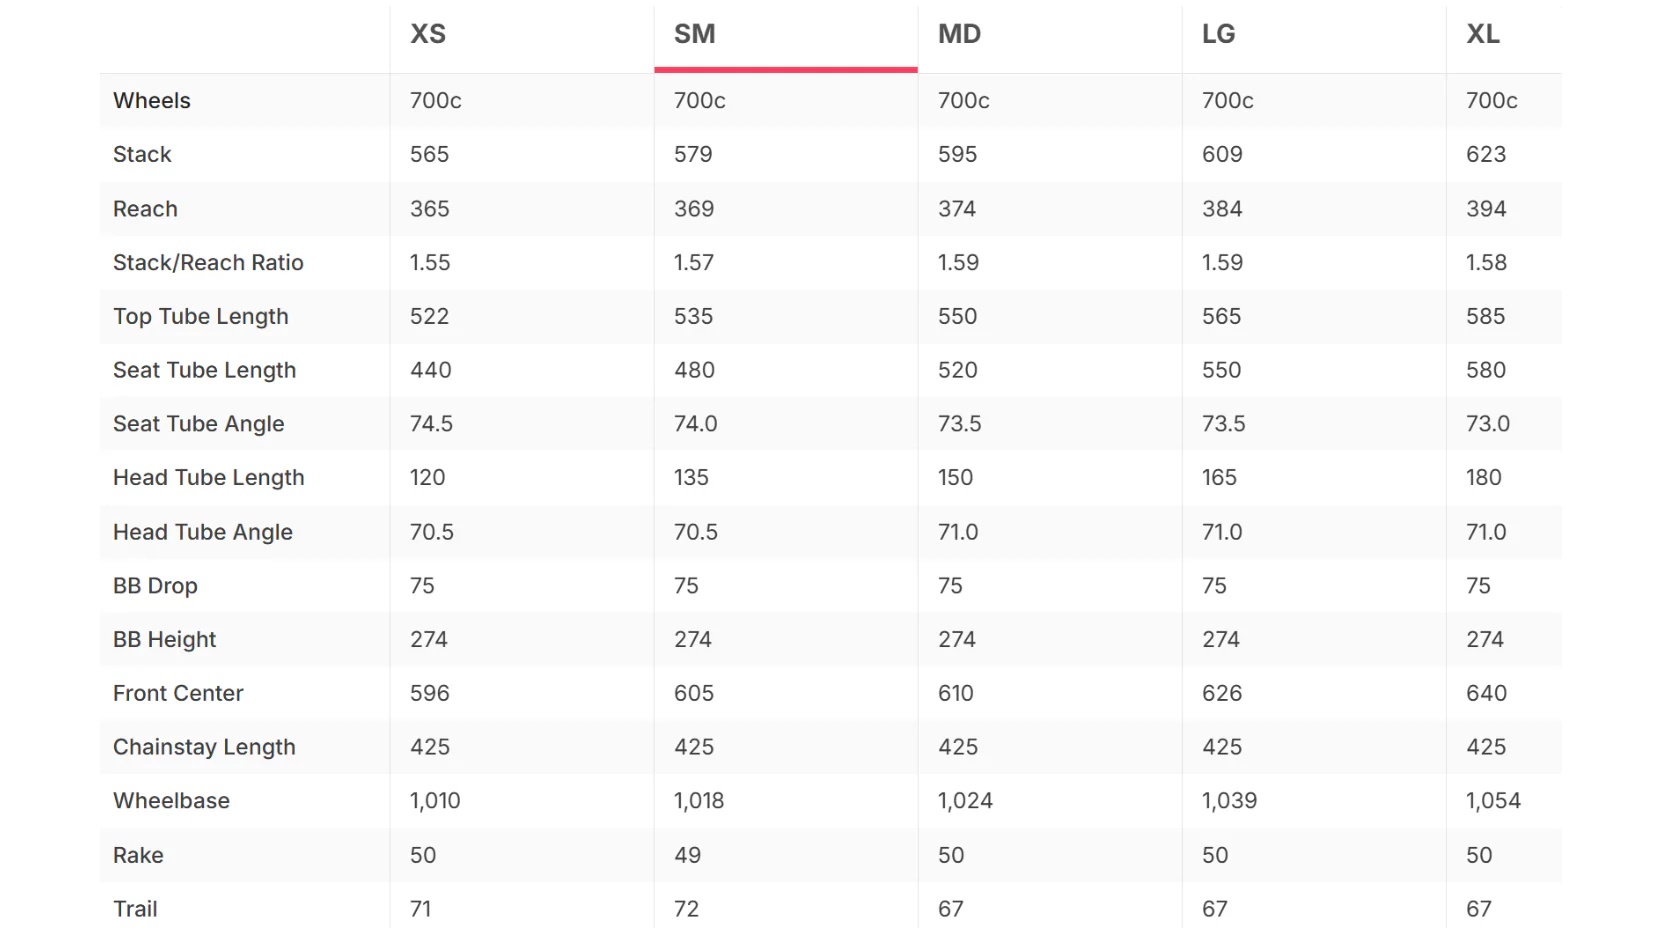
Task: Click the XL Reach value 394
Action: pos(1486,209)
